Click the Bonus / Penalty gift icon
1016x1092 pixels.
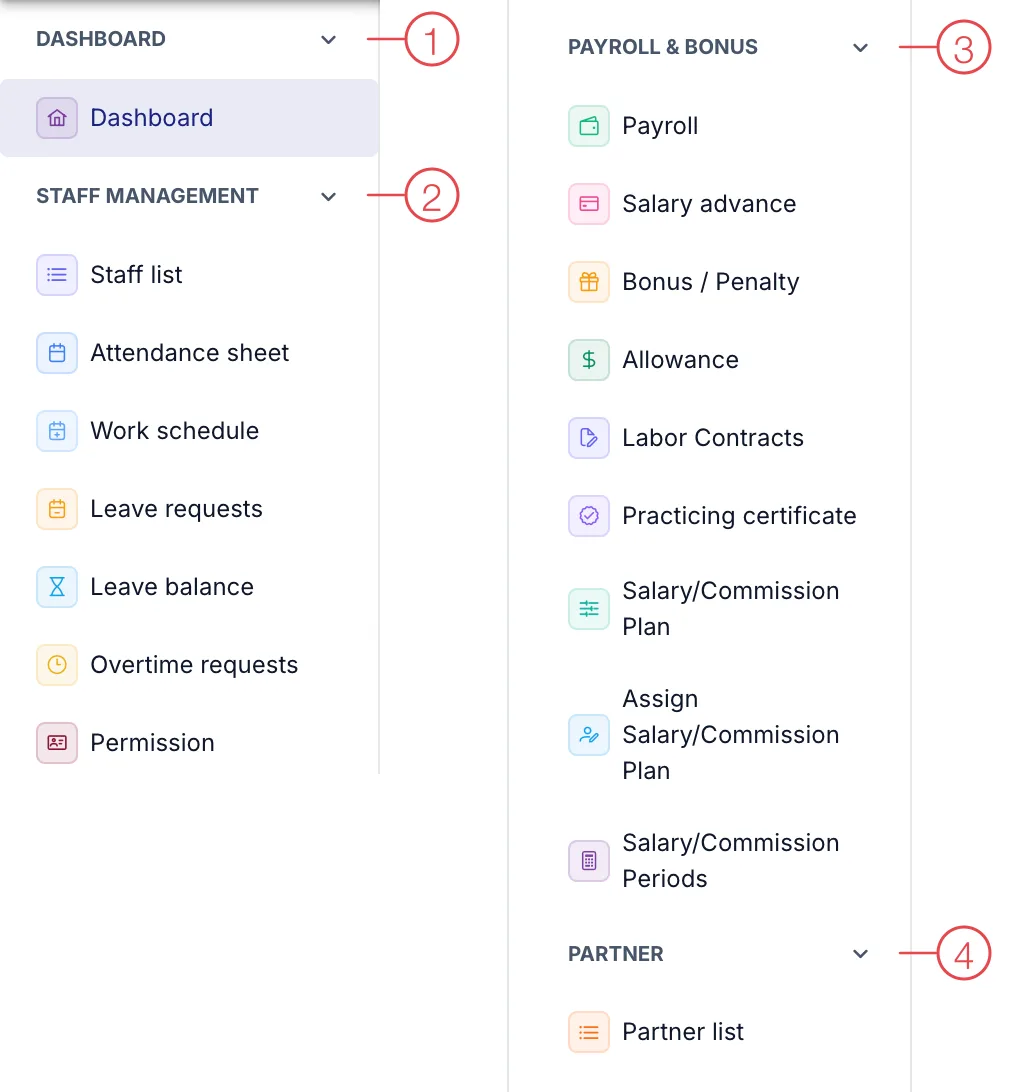589,282
